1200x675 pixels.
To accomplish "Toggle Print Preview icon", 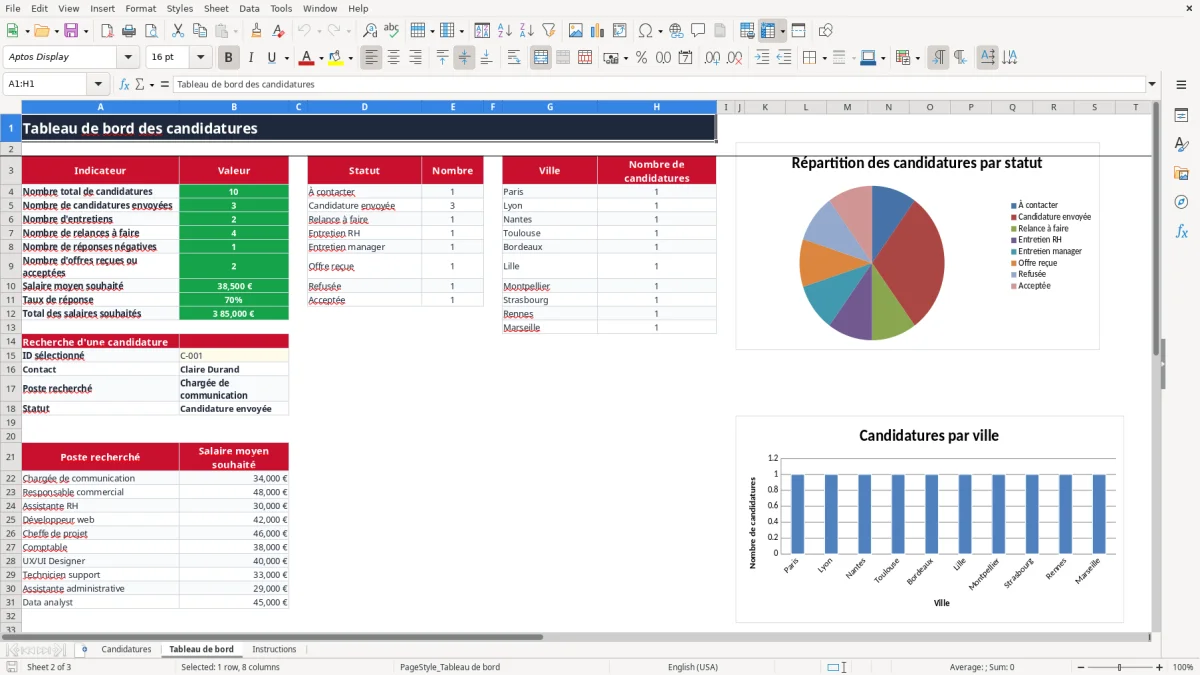I will 149,31.
